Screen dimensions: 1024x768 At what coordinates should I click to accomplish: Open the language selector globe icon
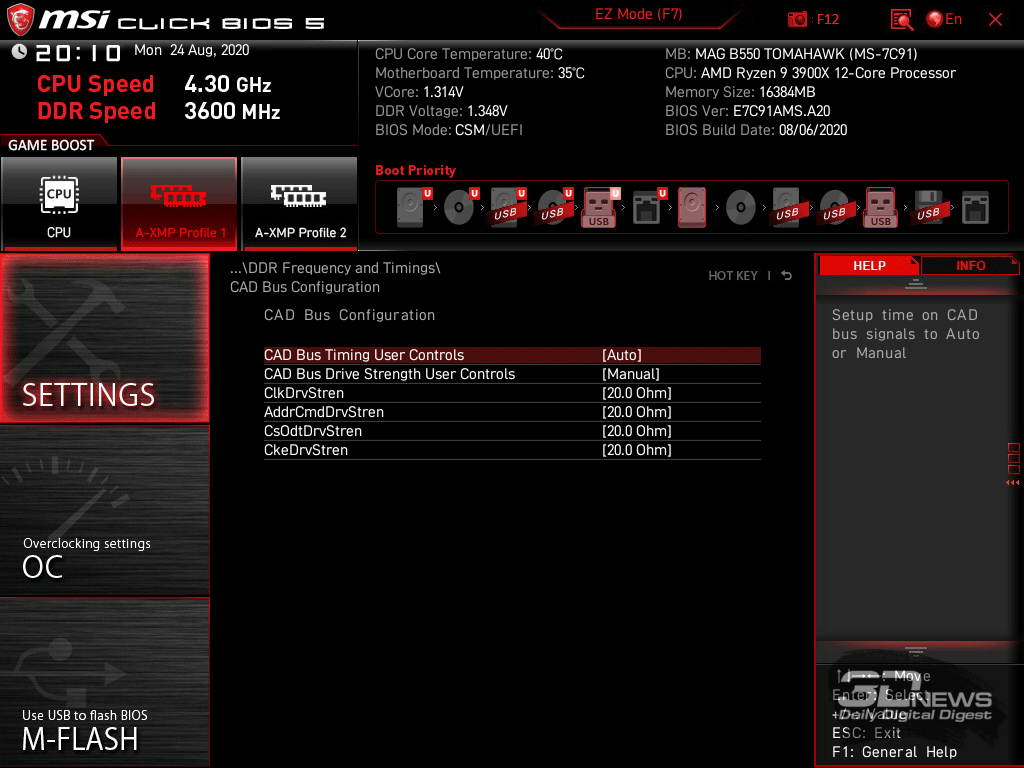pos(935,20)
